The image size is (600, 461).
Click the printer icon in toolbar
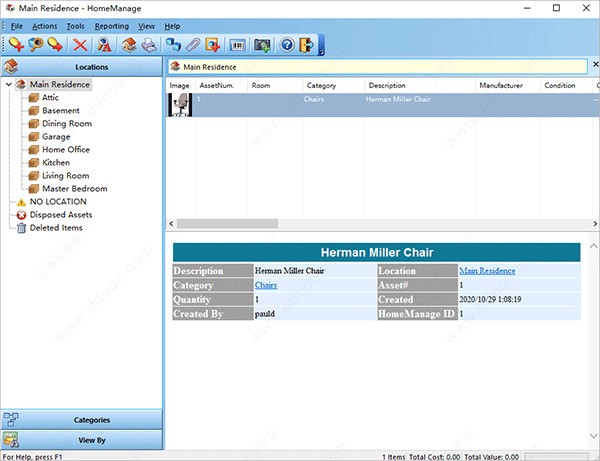(x=148, y=45)
